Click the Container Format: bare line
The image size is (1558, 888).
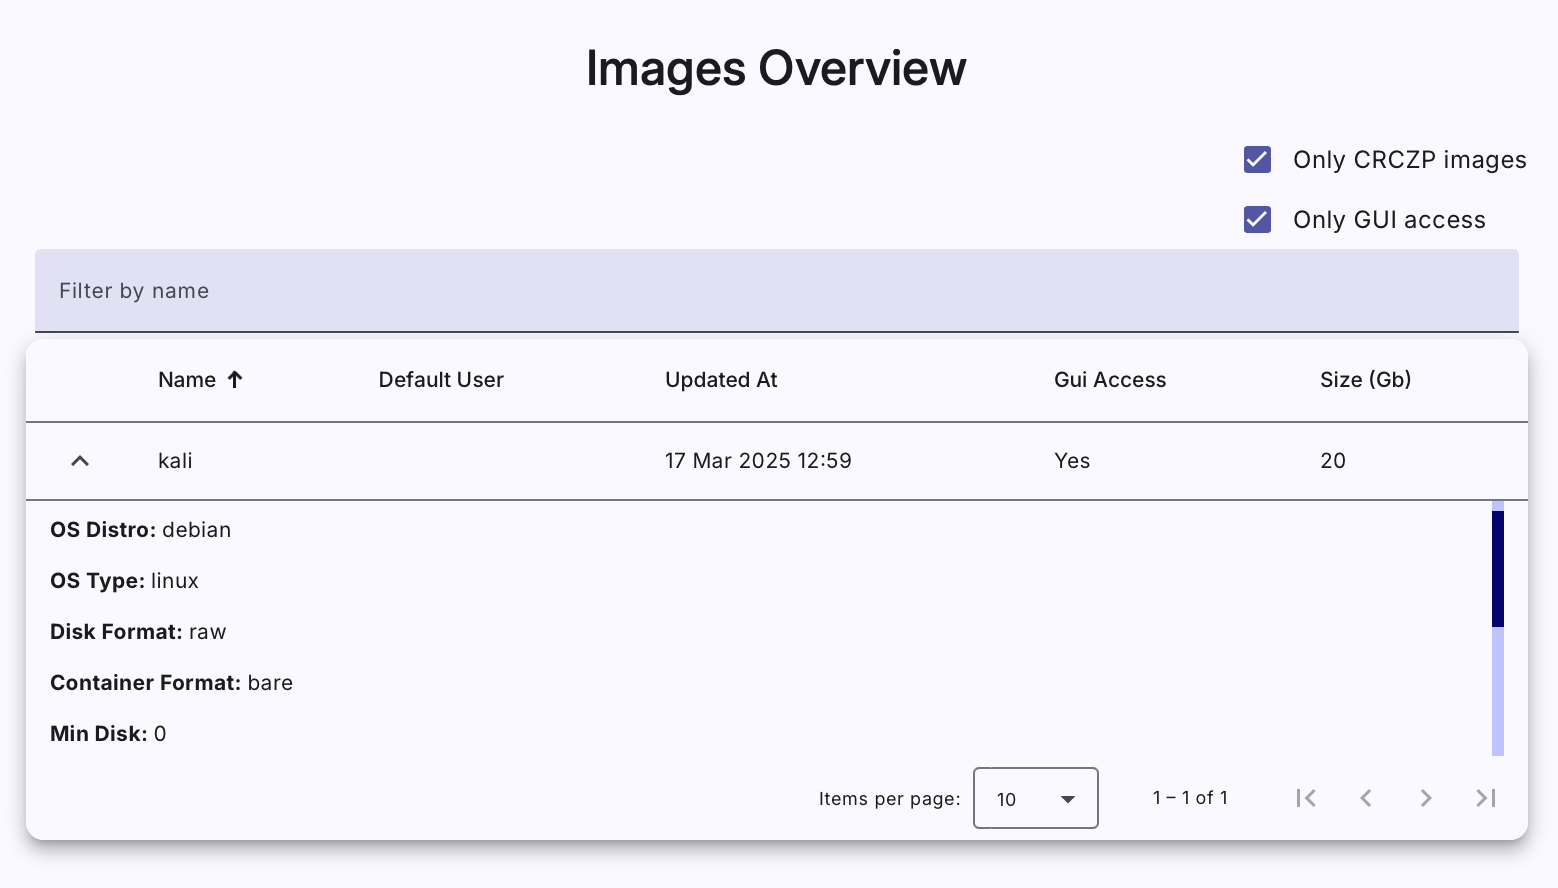pyautogui.click(x=171, y=683)
